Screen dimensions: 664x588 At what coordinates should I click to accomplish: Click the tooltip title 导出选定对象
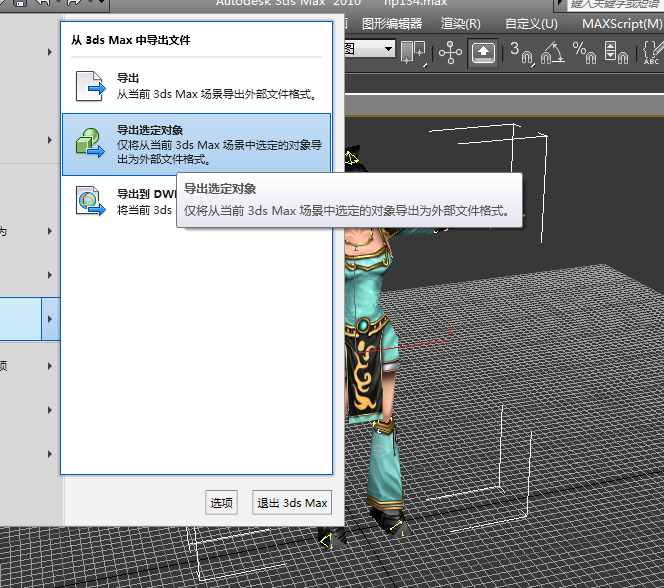pyautogui.click(x=220, y=189)
